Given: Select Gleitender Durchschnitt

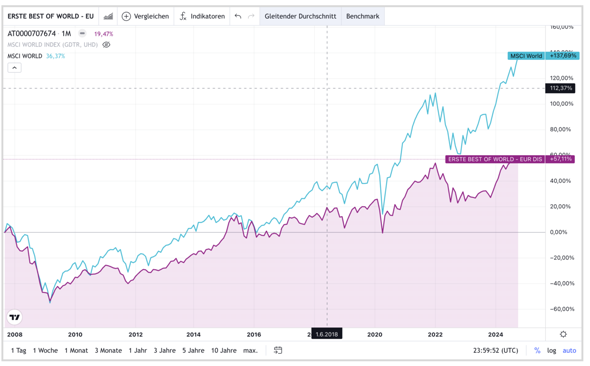Looking at the screenshot, I should [x=300, y=16].
